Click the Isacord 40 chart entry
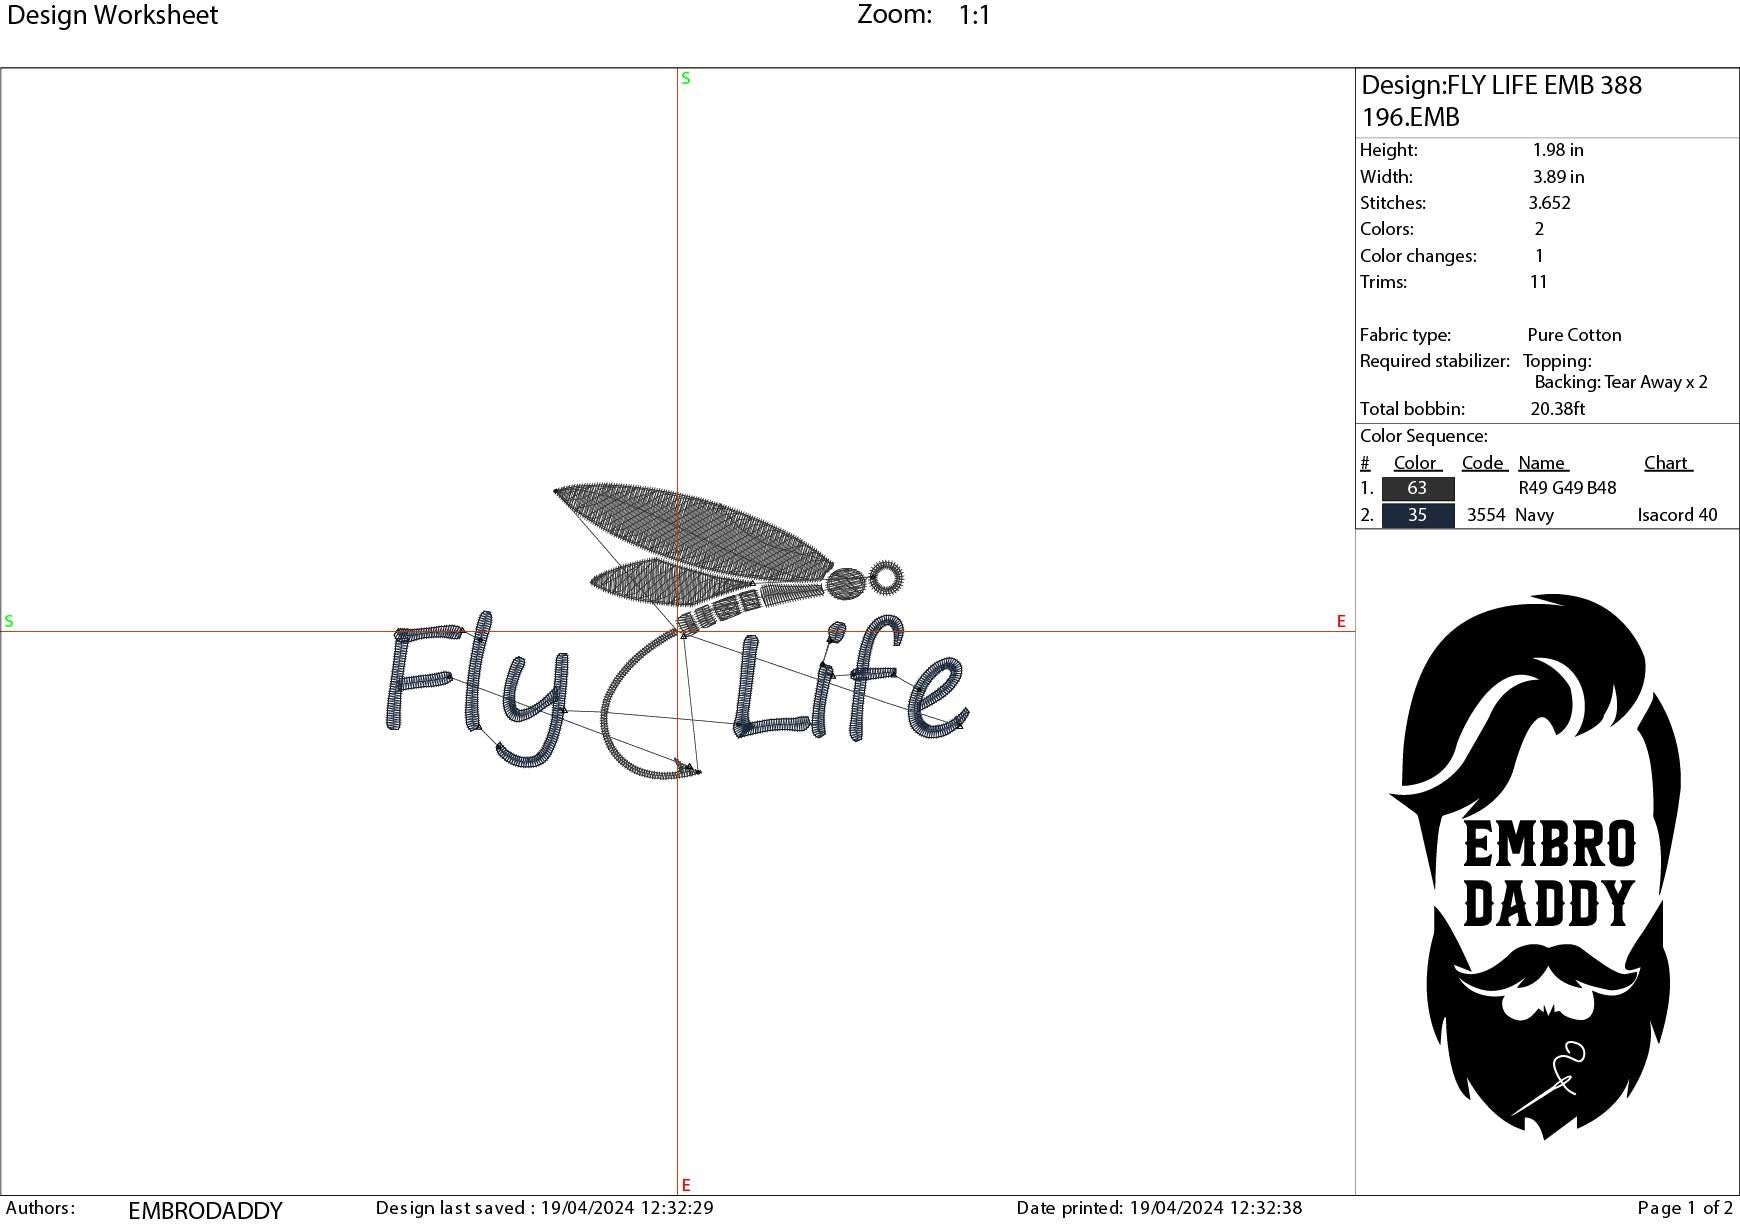1740x1225 pixels. [1677, 515]
